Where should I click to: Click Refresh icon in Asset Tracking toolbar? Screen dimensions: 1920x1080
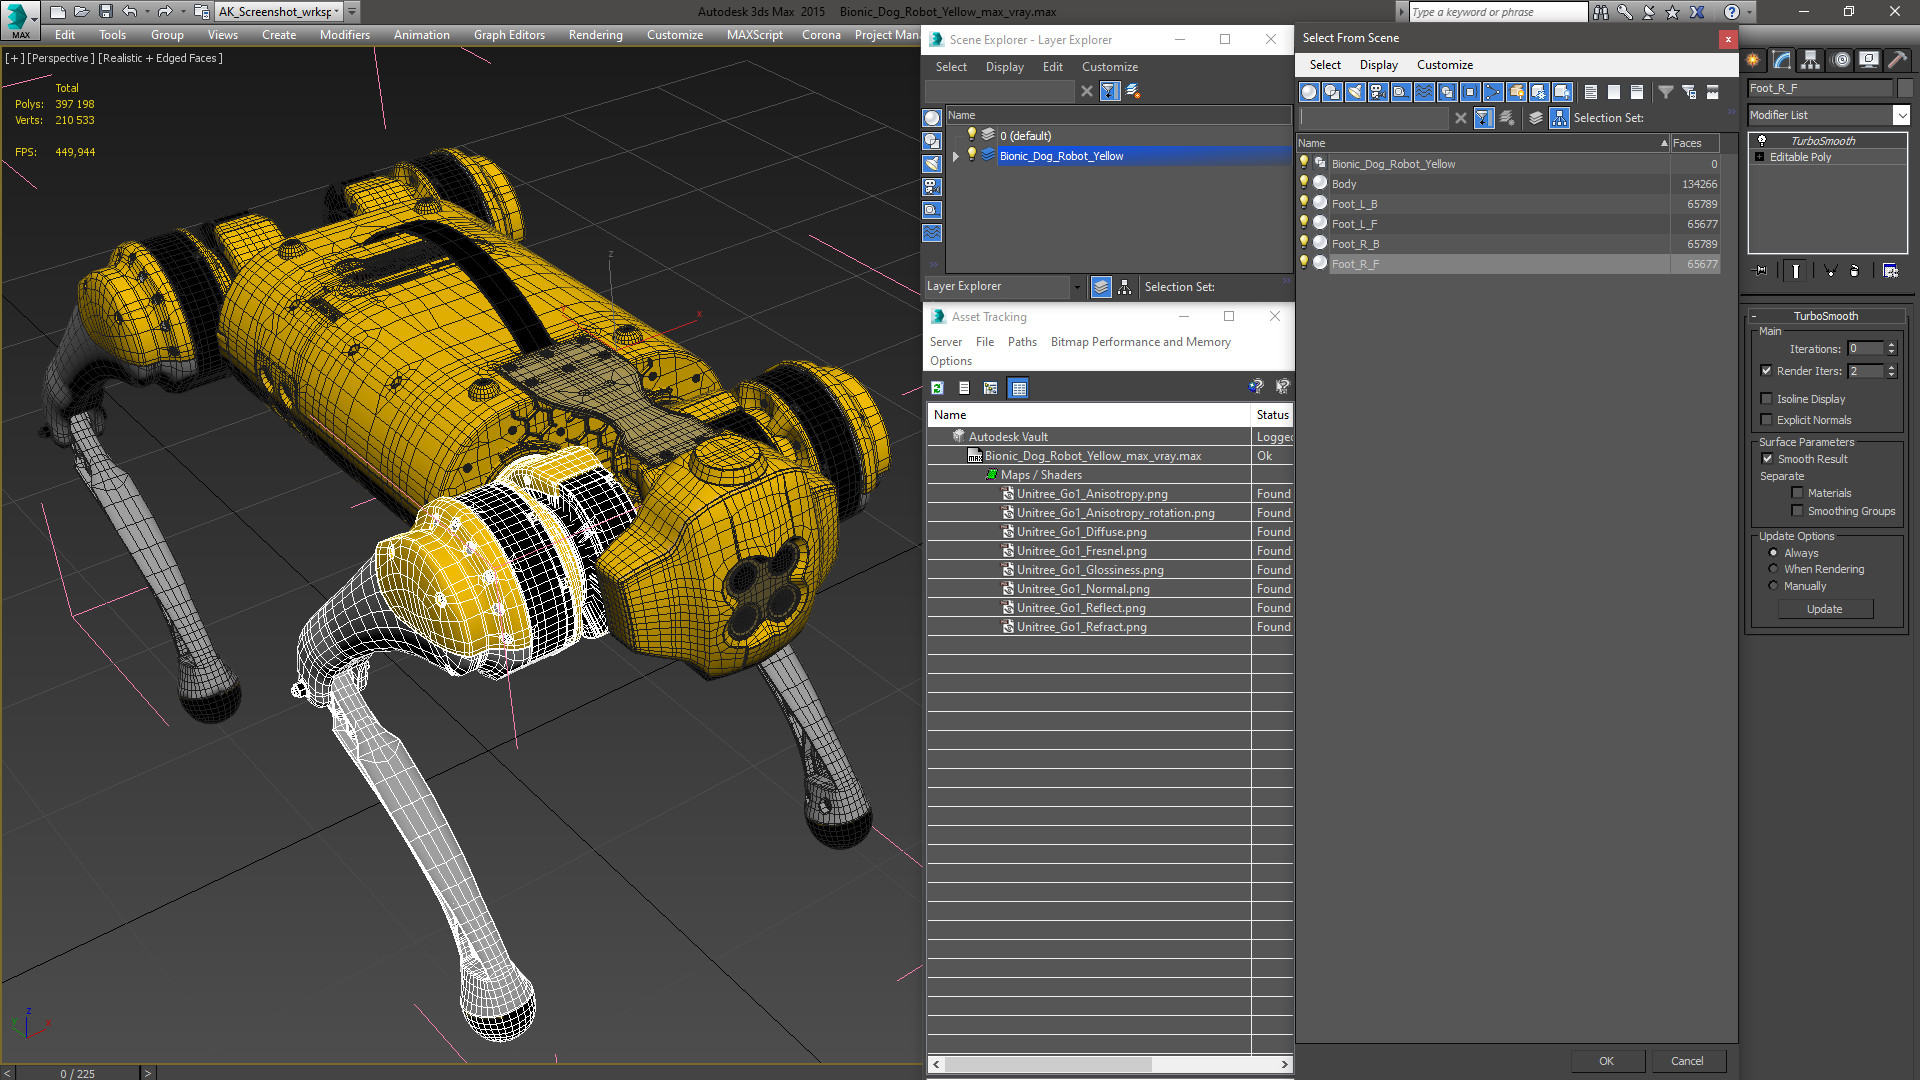pos(937,388)
